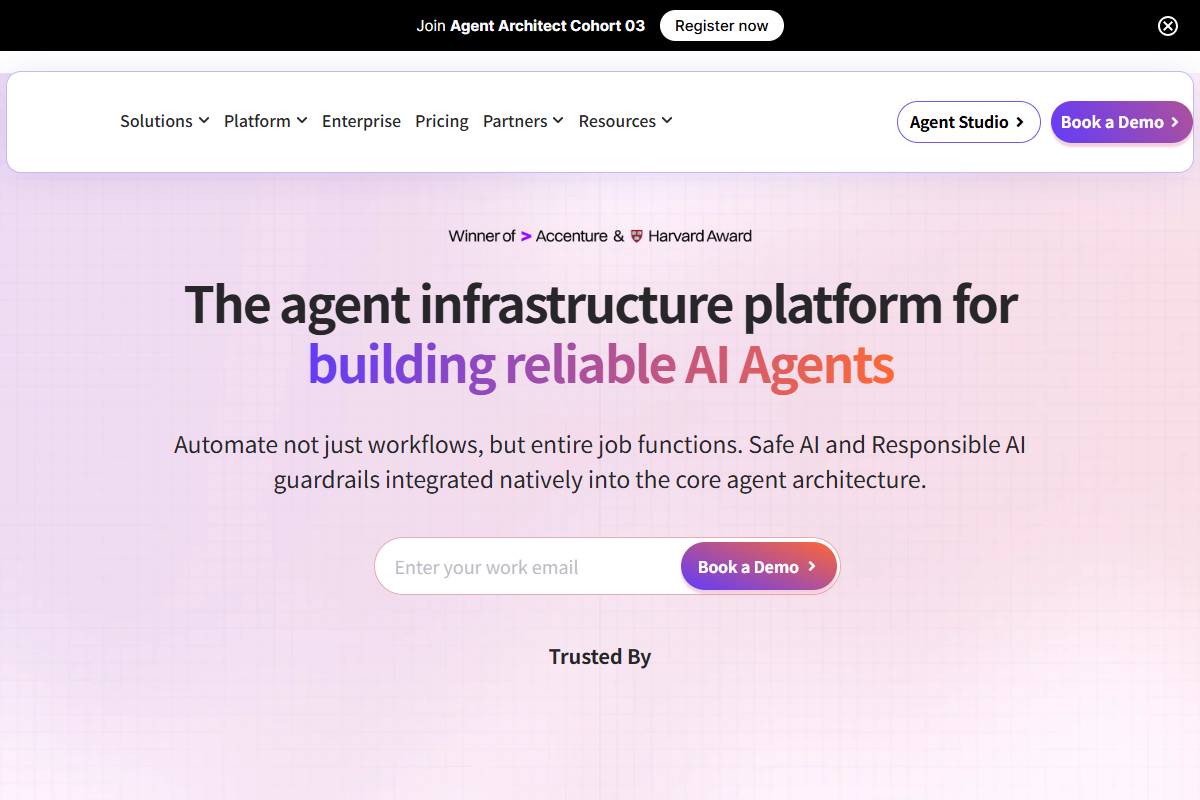This screenshot has height=800, width=1200.
Task: Dismiss the announcement banner with the X icon
Action: 1167,25
